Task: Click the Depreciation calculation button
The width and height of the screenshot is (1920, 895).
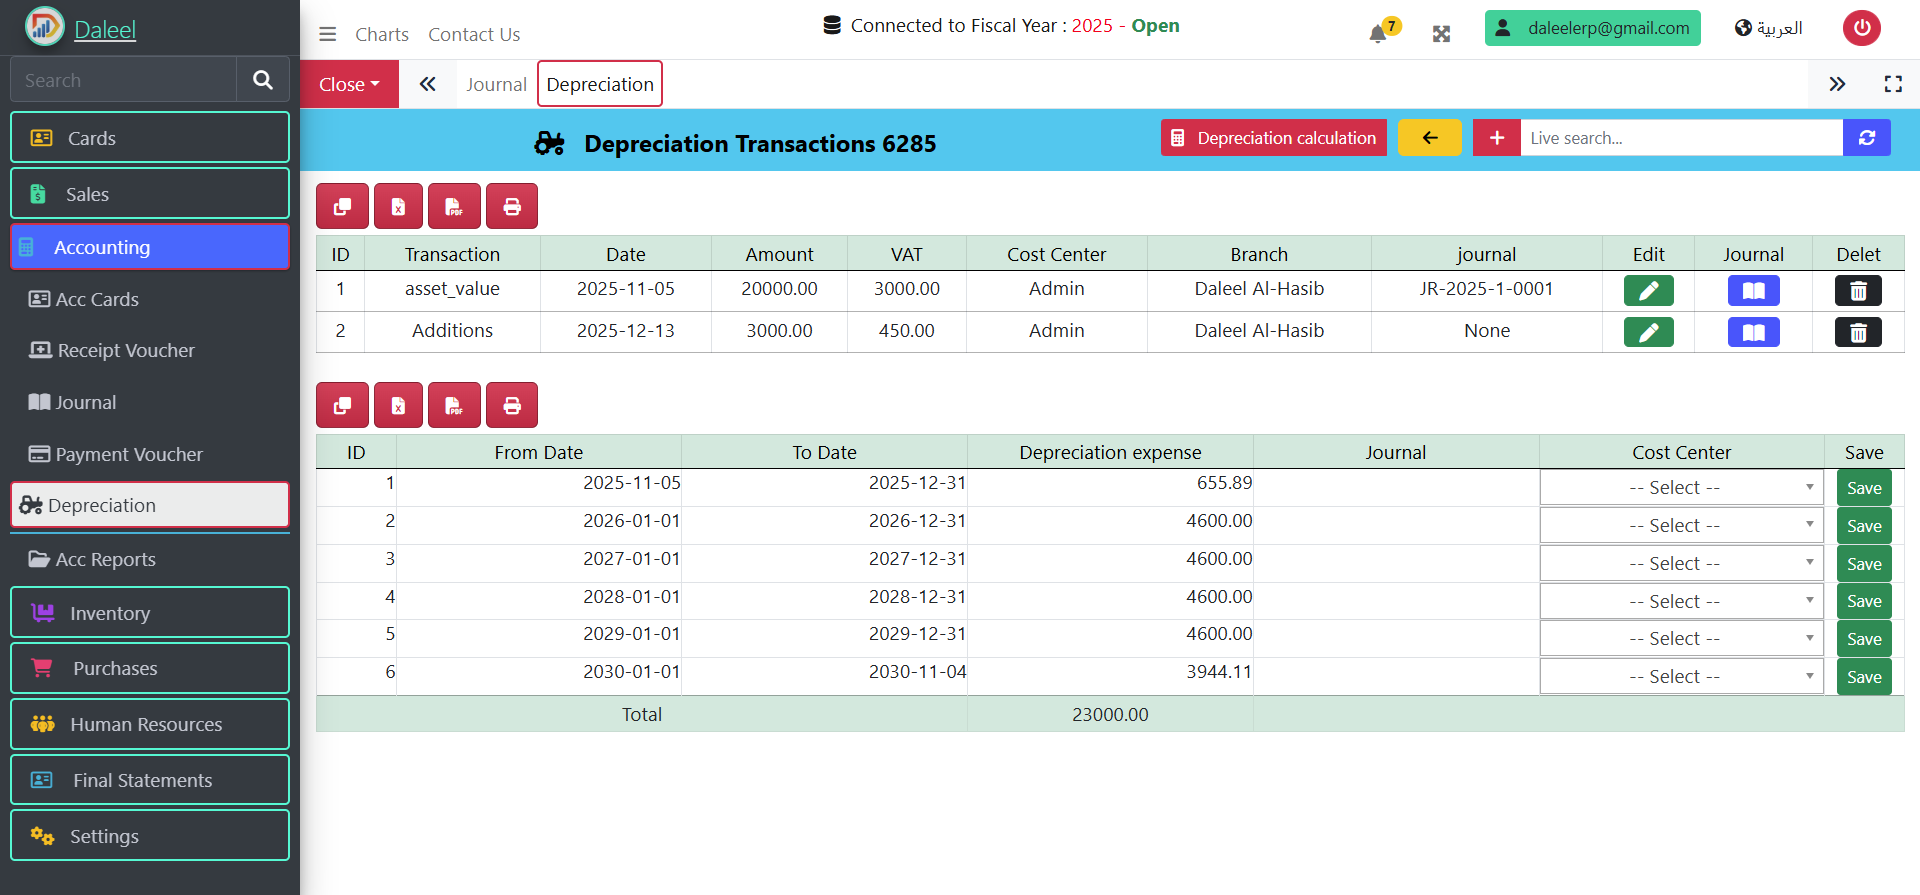Action: [x=1274, y=138]
